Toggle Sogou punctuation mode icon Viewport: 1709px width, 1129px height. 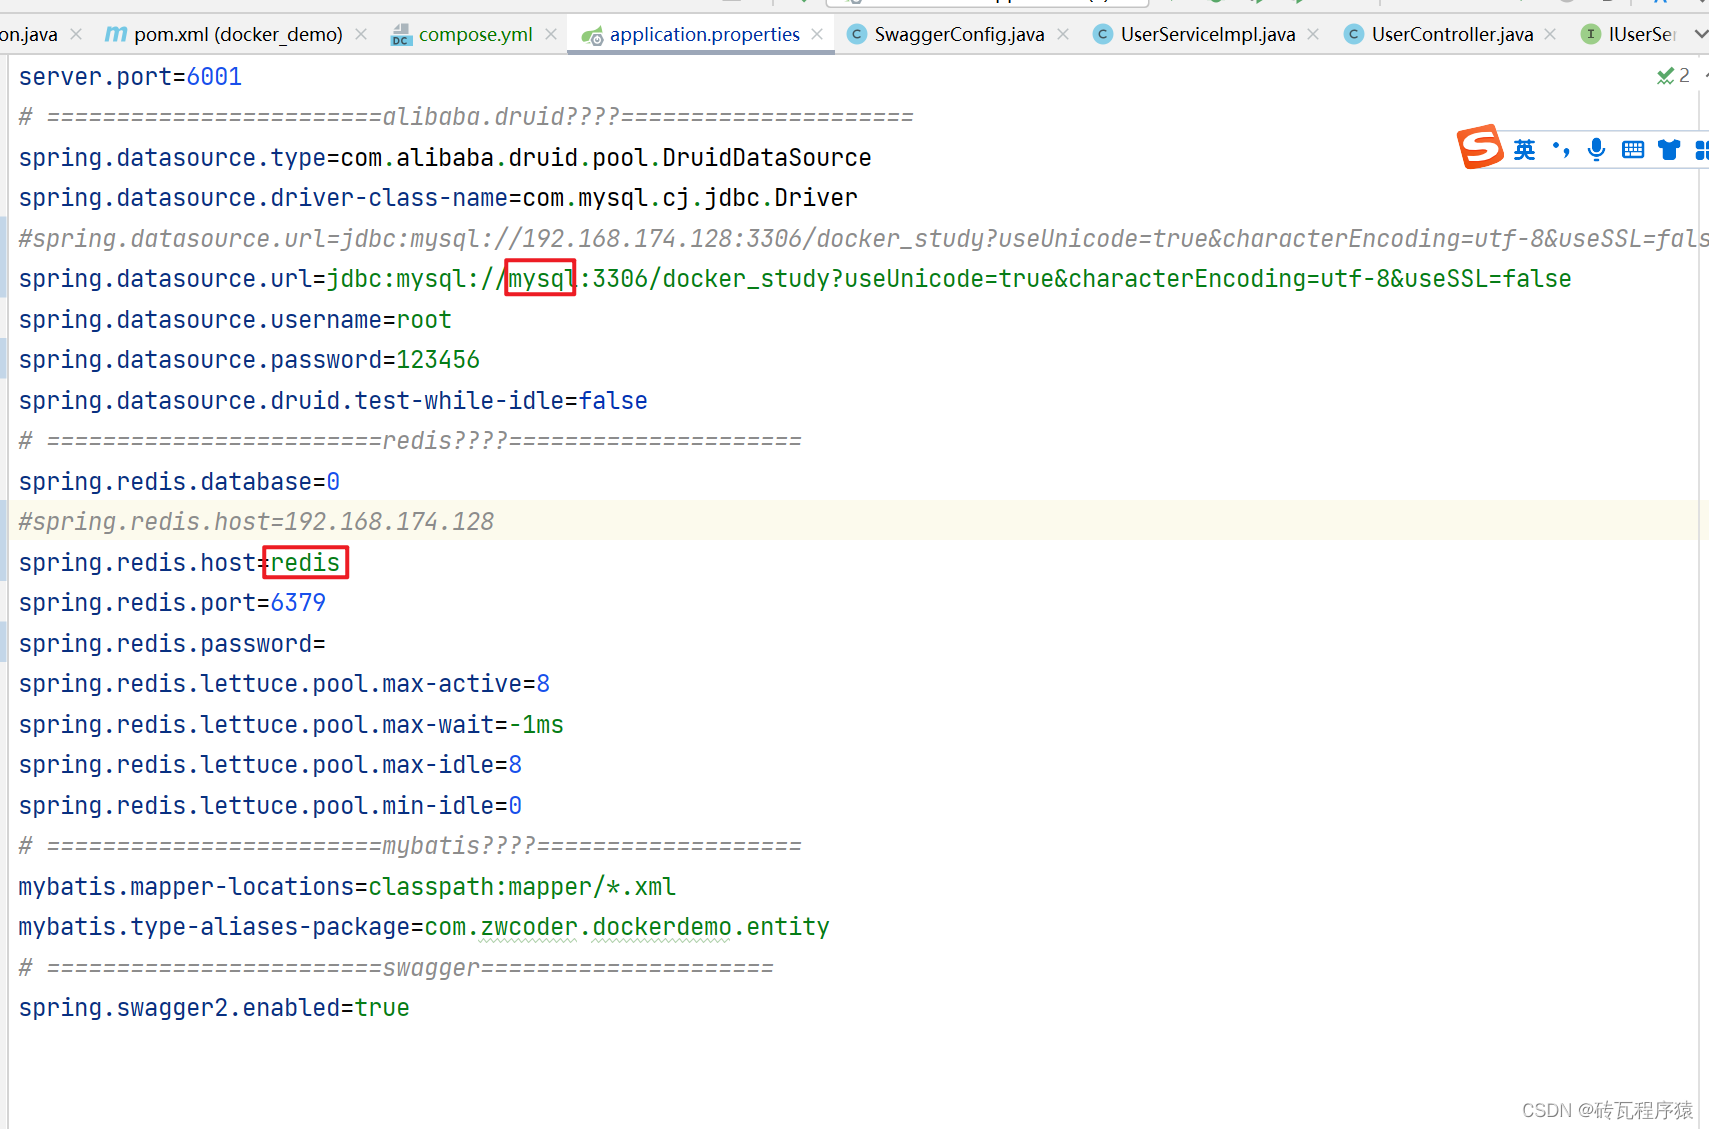click(1561, 150)
